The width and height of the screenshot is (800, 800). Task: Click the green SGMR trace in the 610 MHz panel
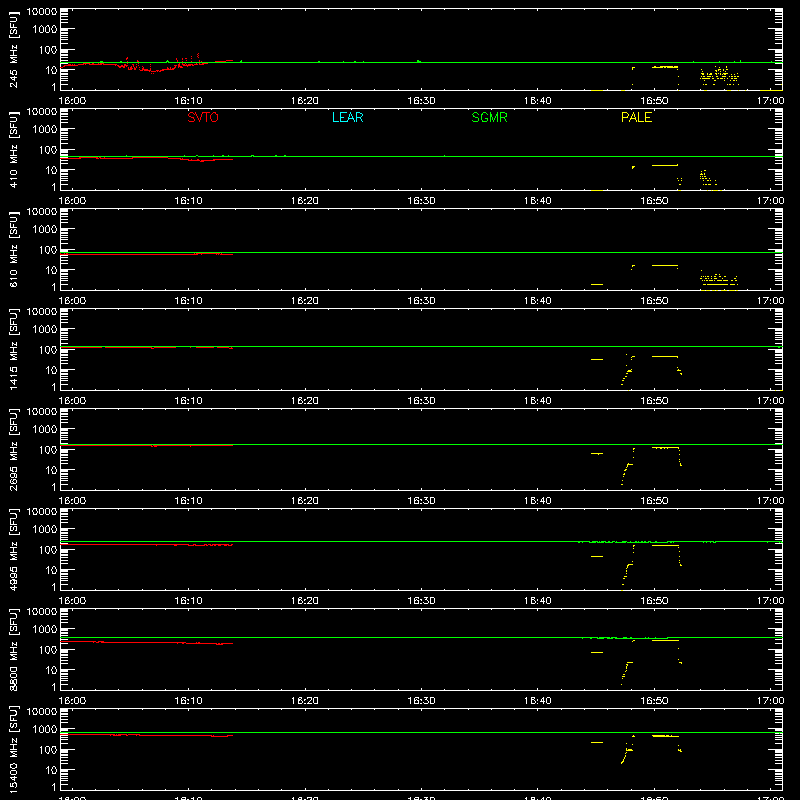click(421, 252)
